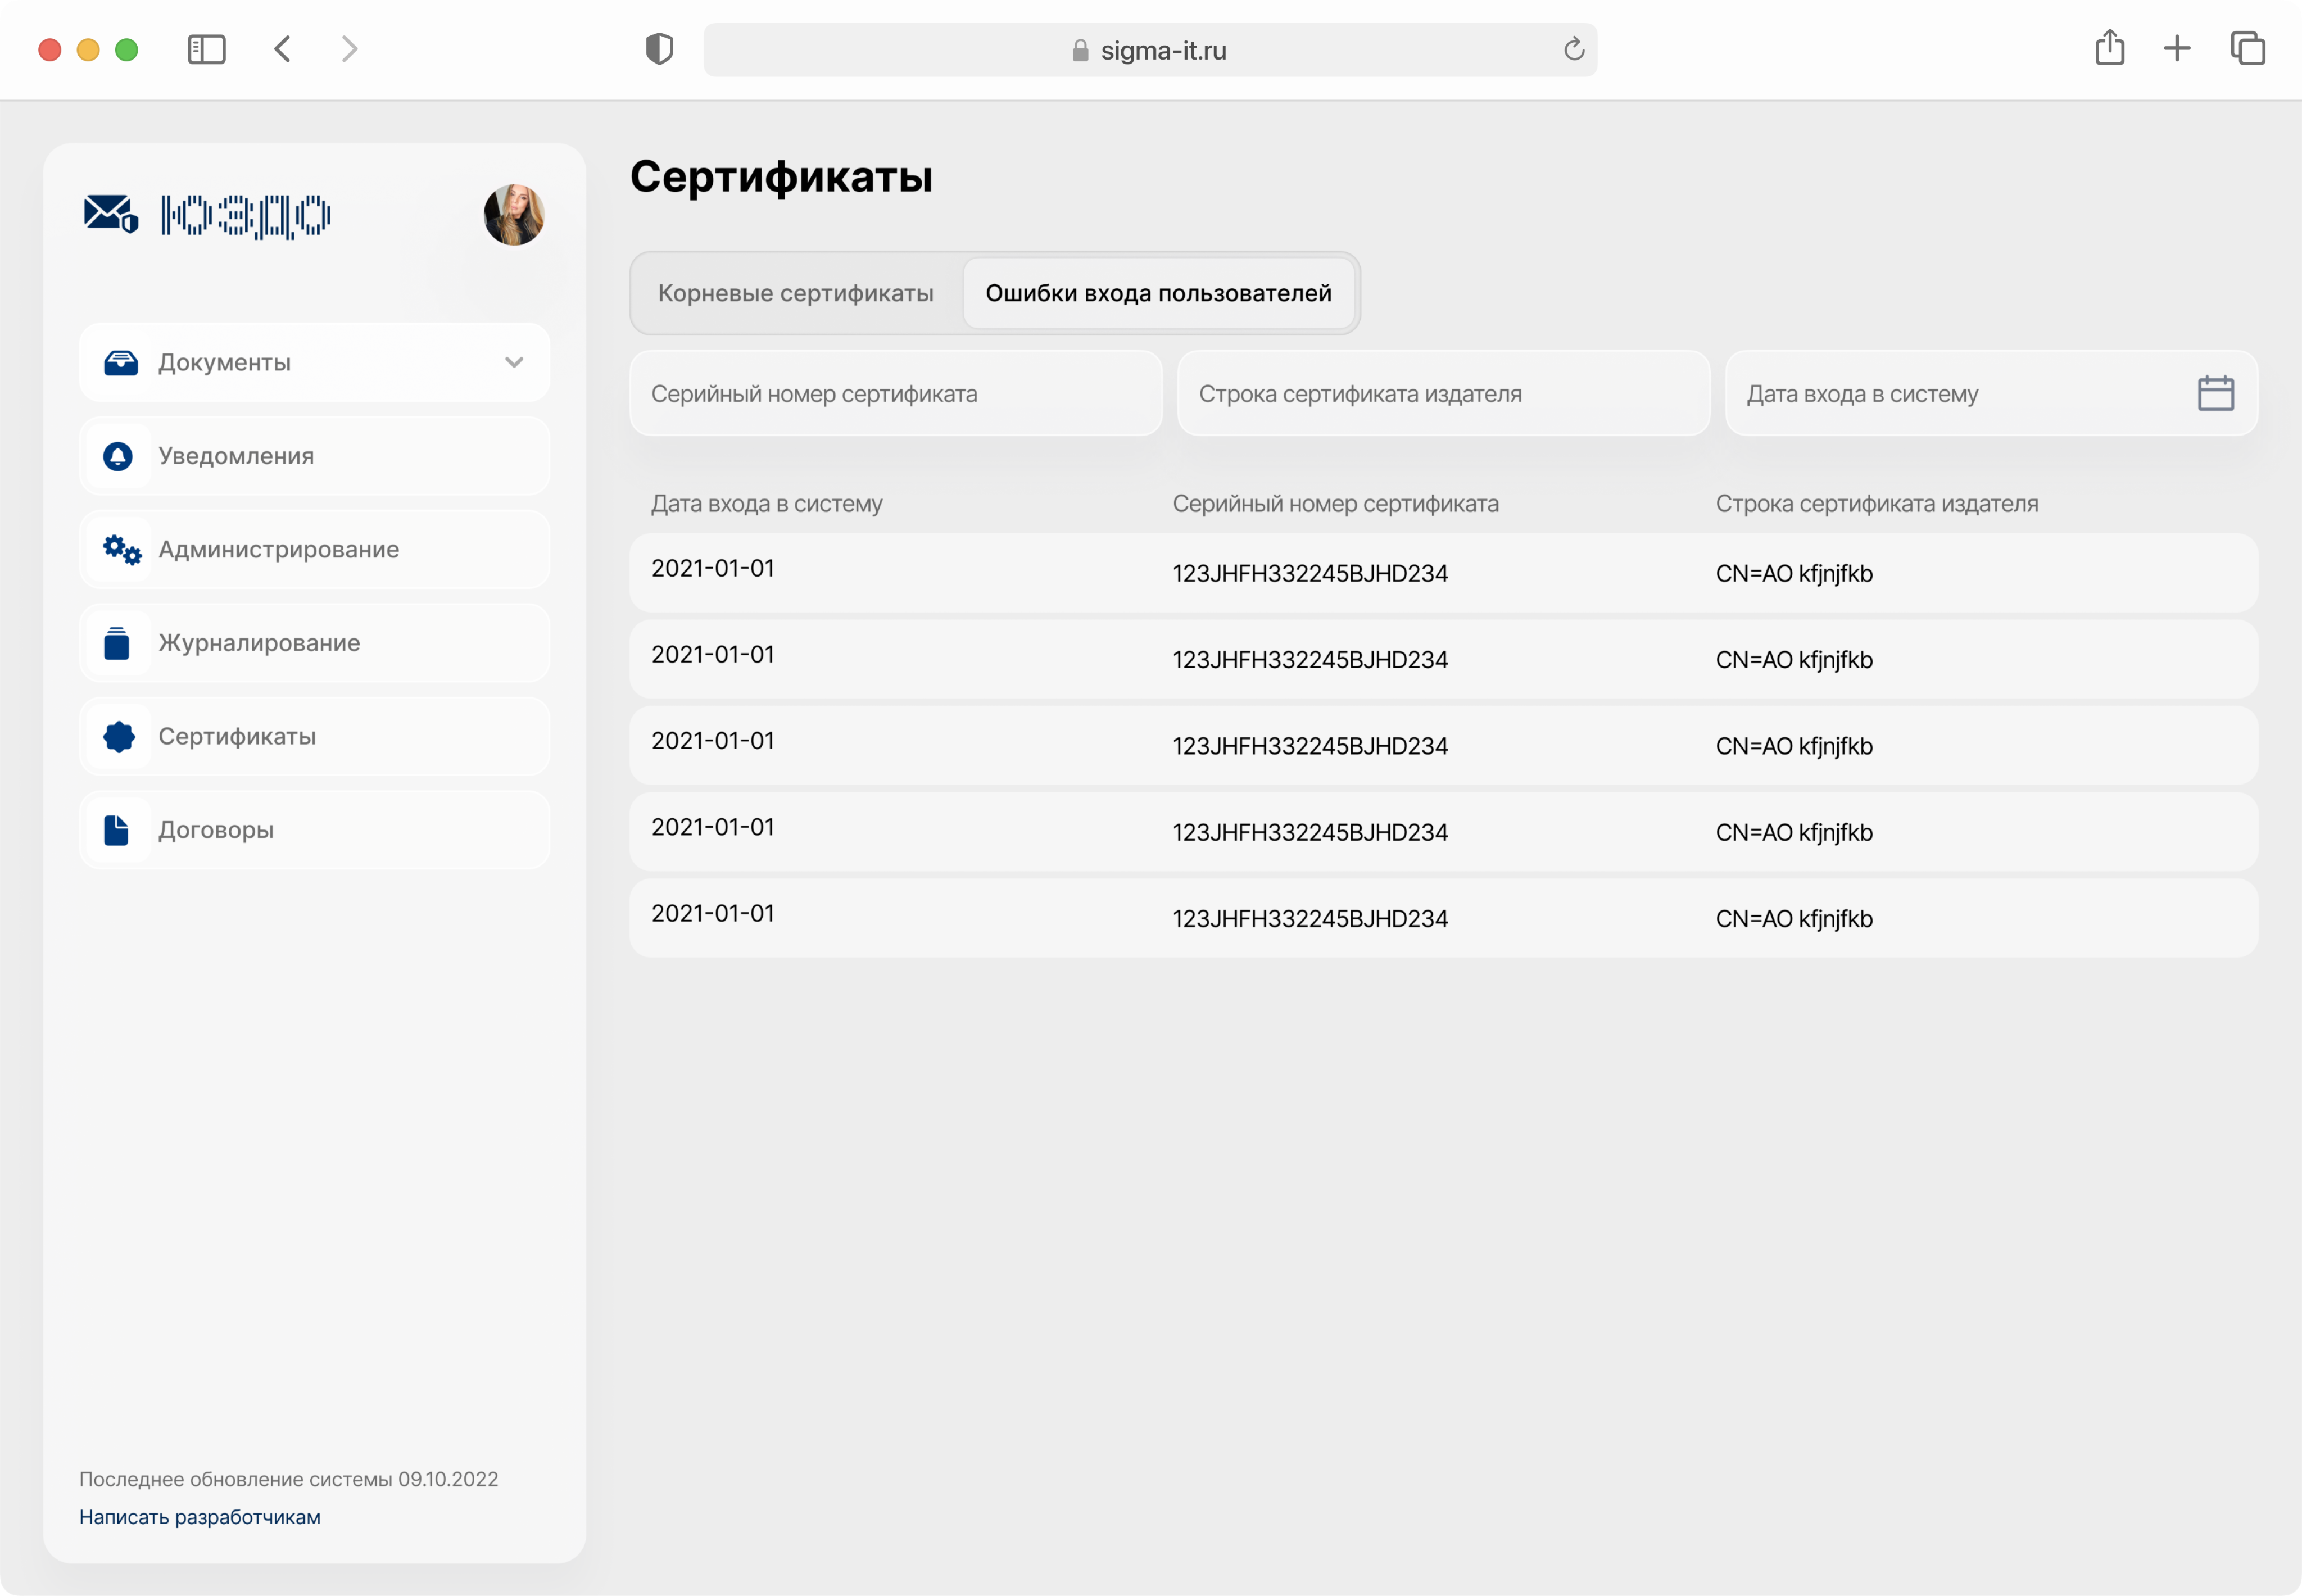
Task: Open calendar picker in date filter
Action: coord(2215,393)
